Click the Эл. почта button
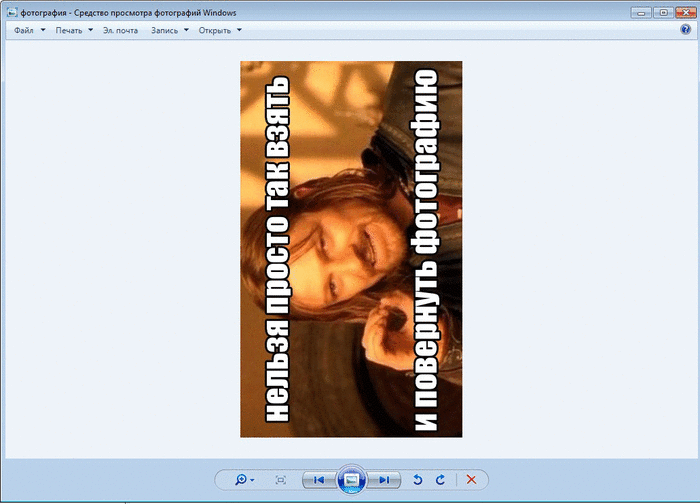Viewport: 700px width, 504px height. point(120,31)
